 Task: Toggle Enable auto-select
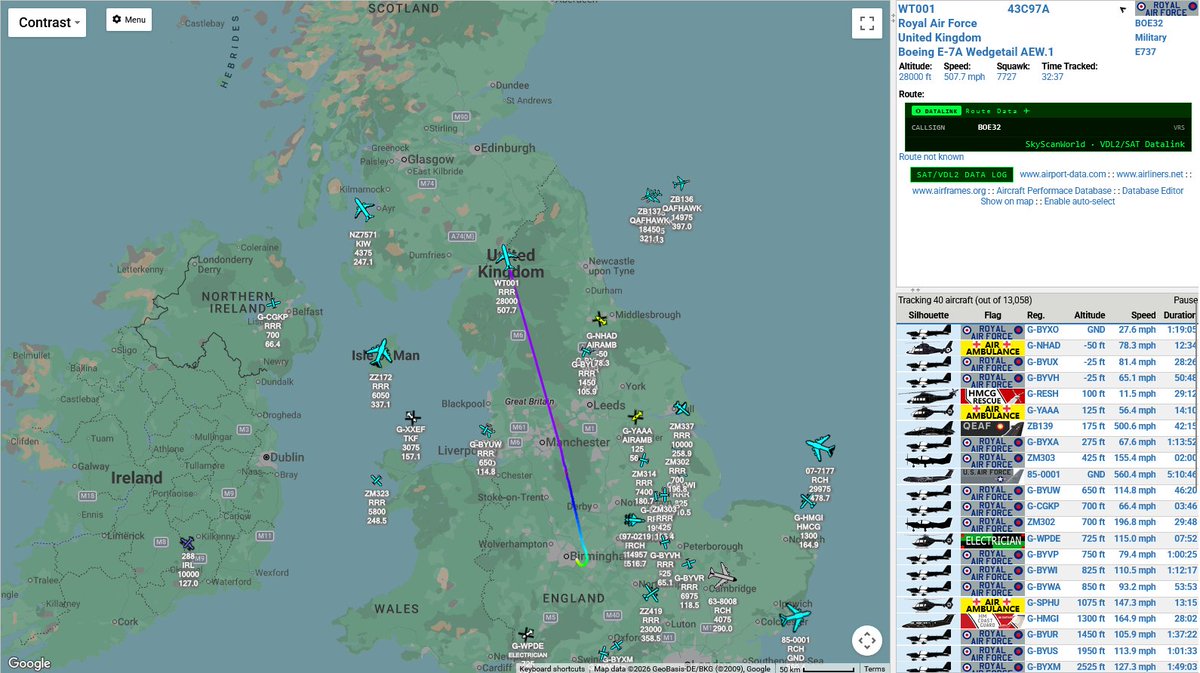click(x=1080, y=201)
